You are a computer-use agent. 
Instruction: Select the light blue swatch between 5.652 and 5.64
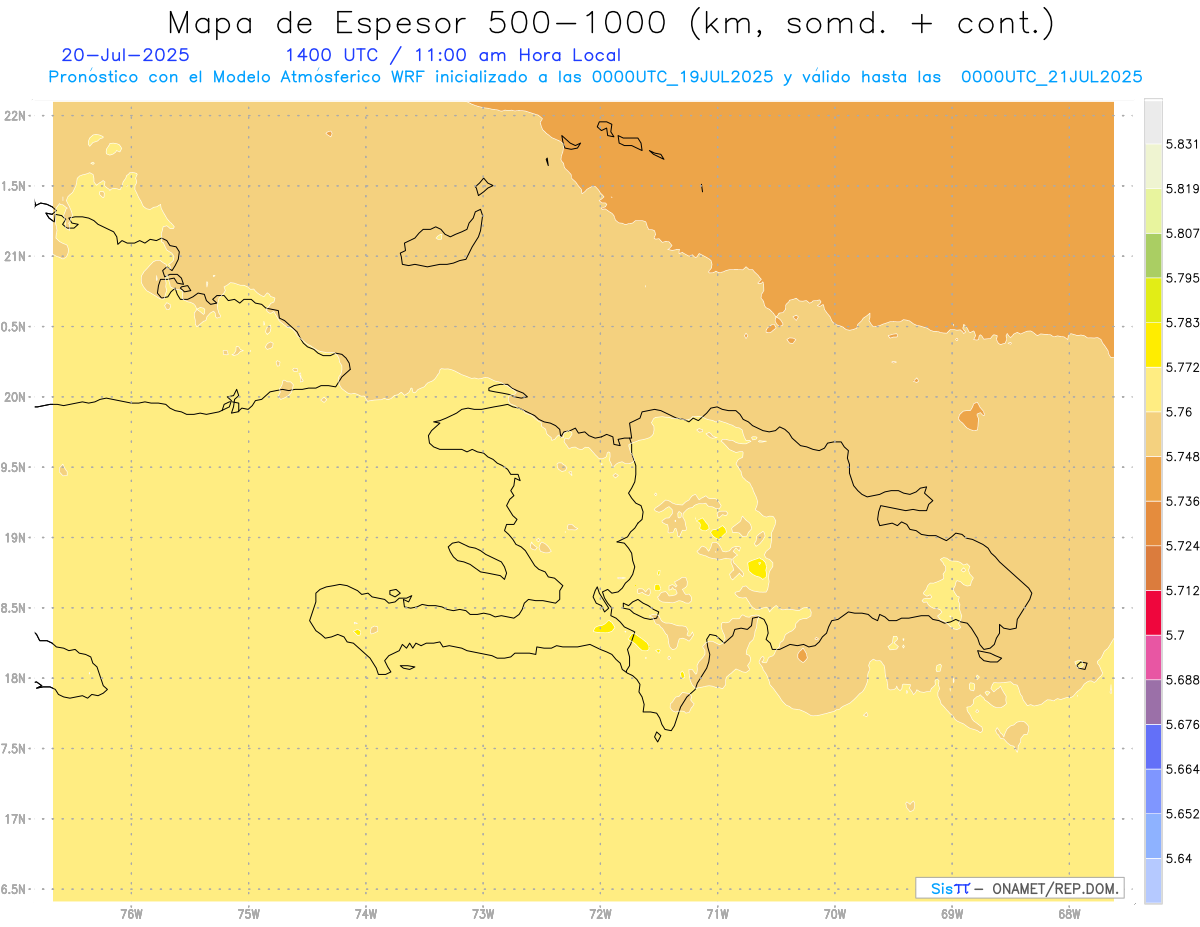(x=1153, y=835)
